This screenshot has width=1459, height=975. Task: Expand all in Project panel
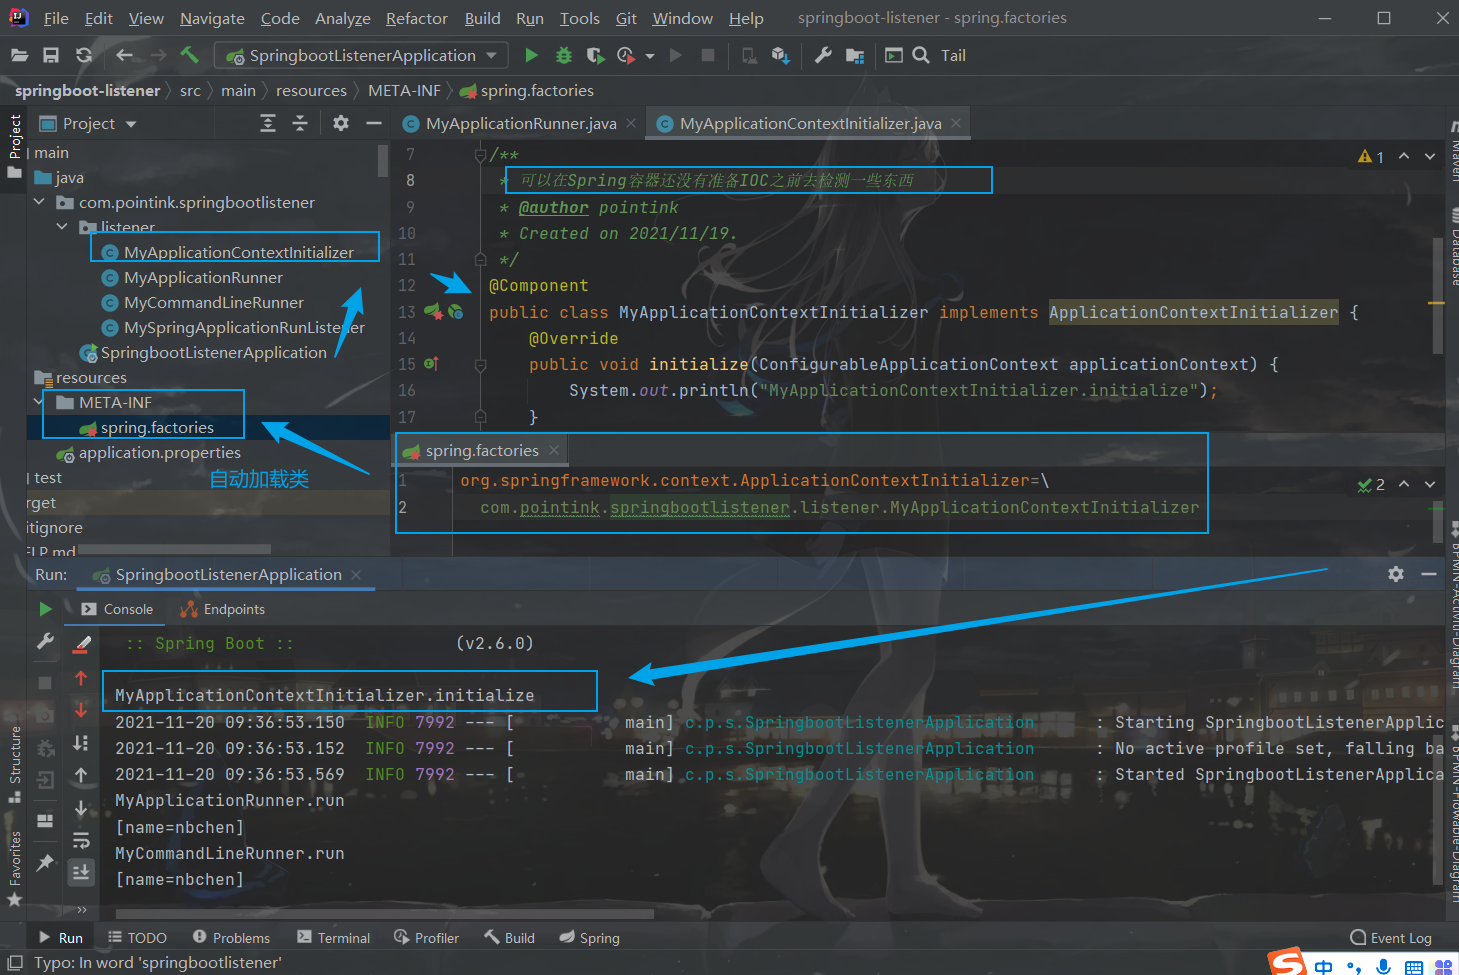pyautogui.click(x=268, y=123)
